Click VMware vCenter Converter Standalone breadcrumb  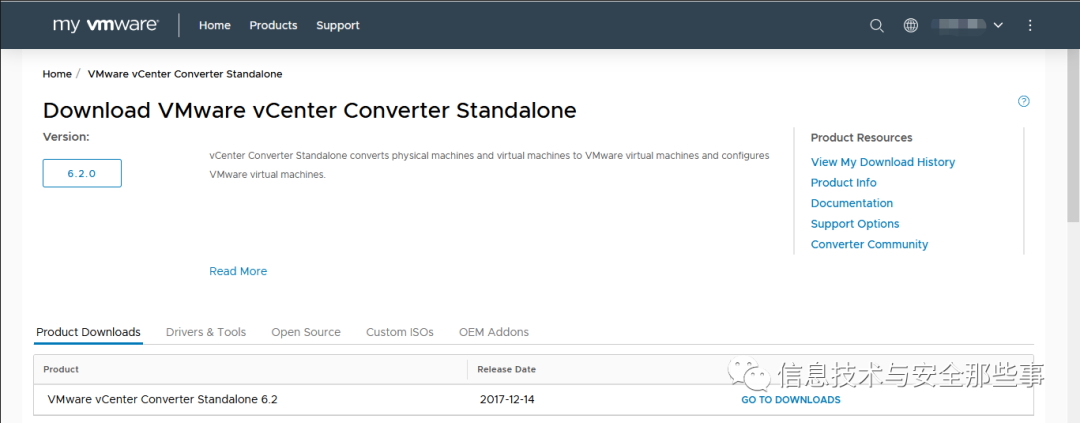[x=185, y=74]
